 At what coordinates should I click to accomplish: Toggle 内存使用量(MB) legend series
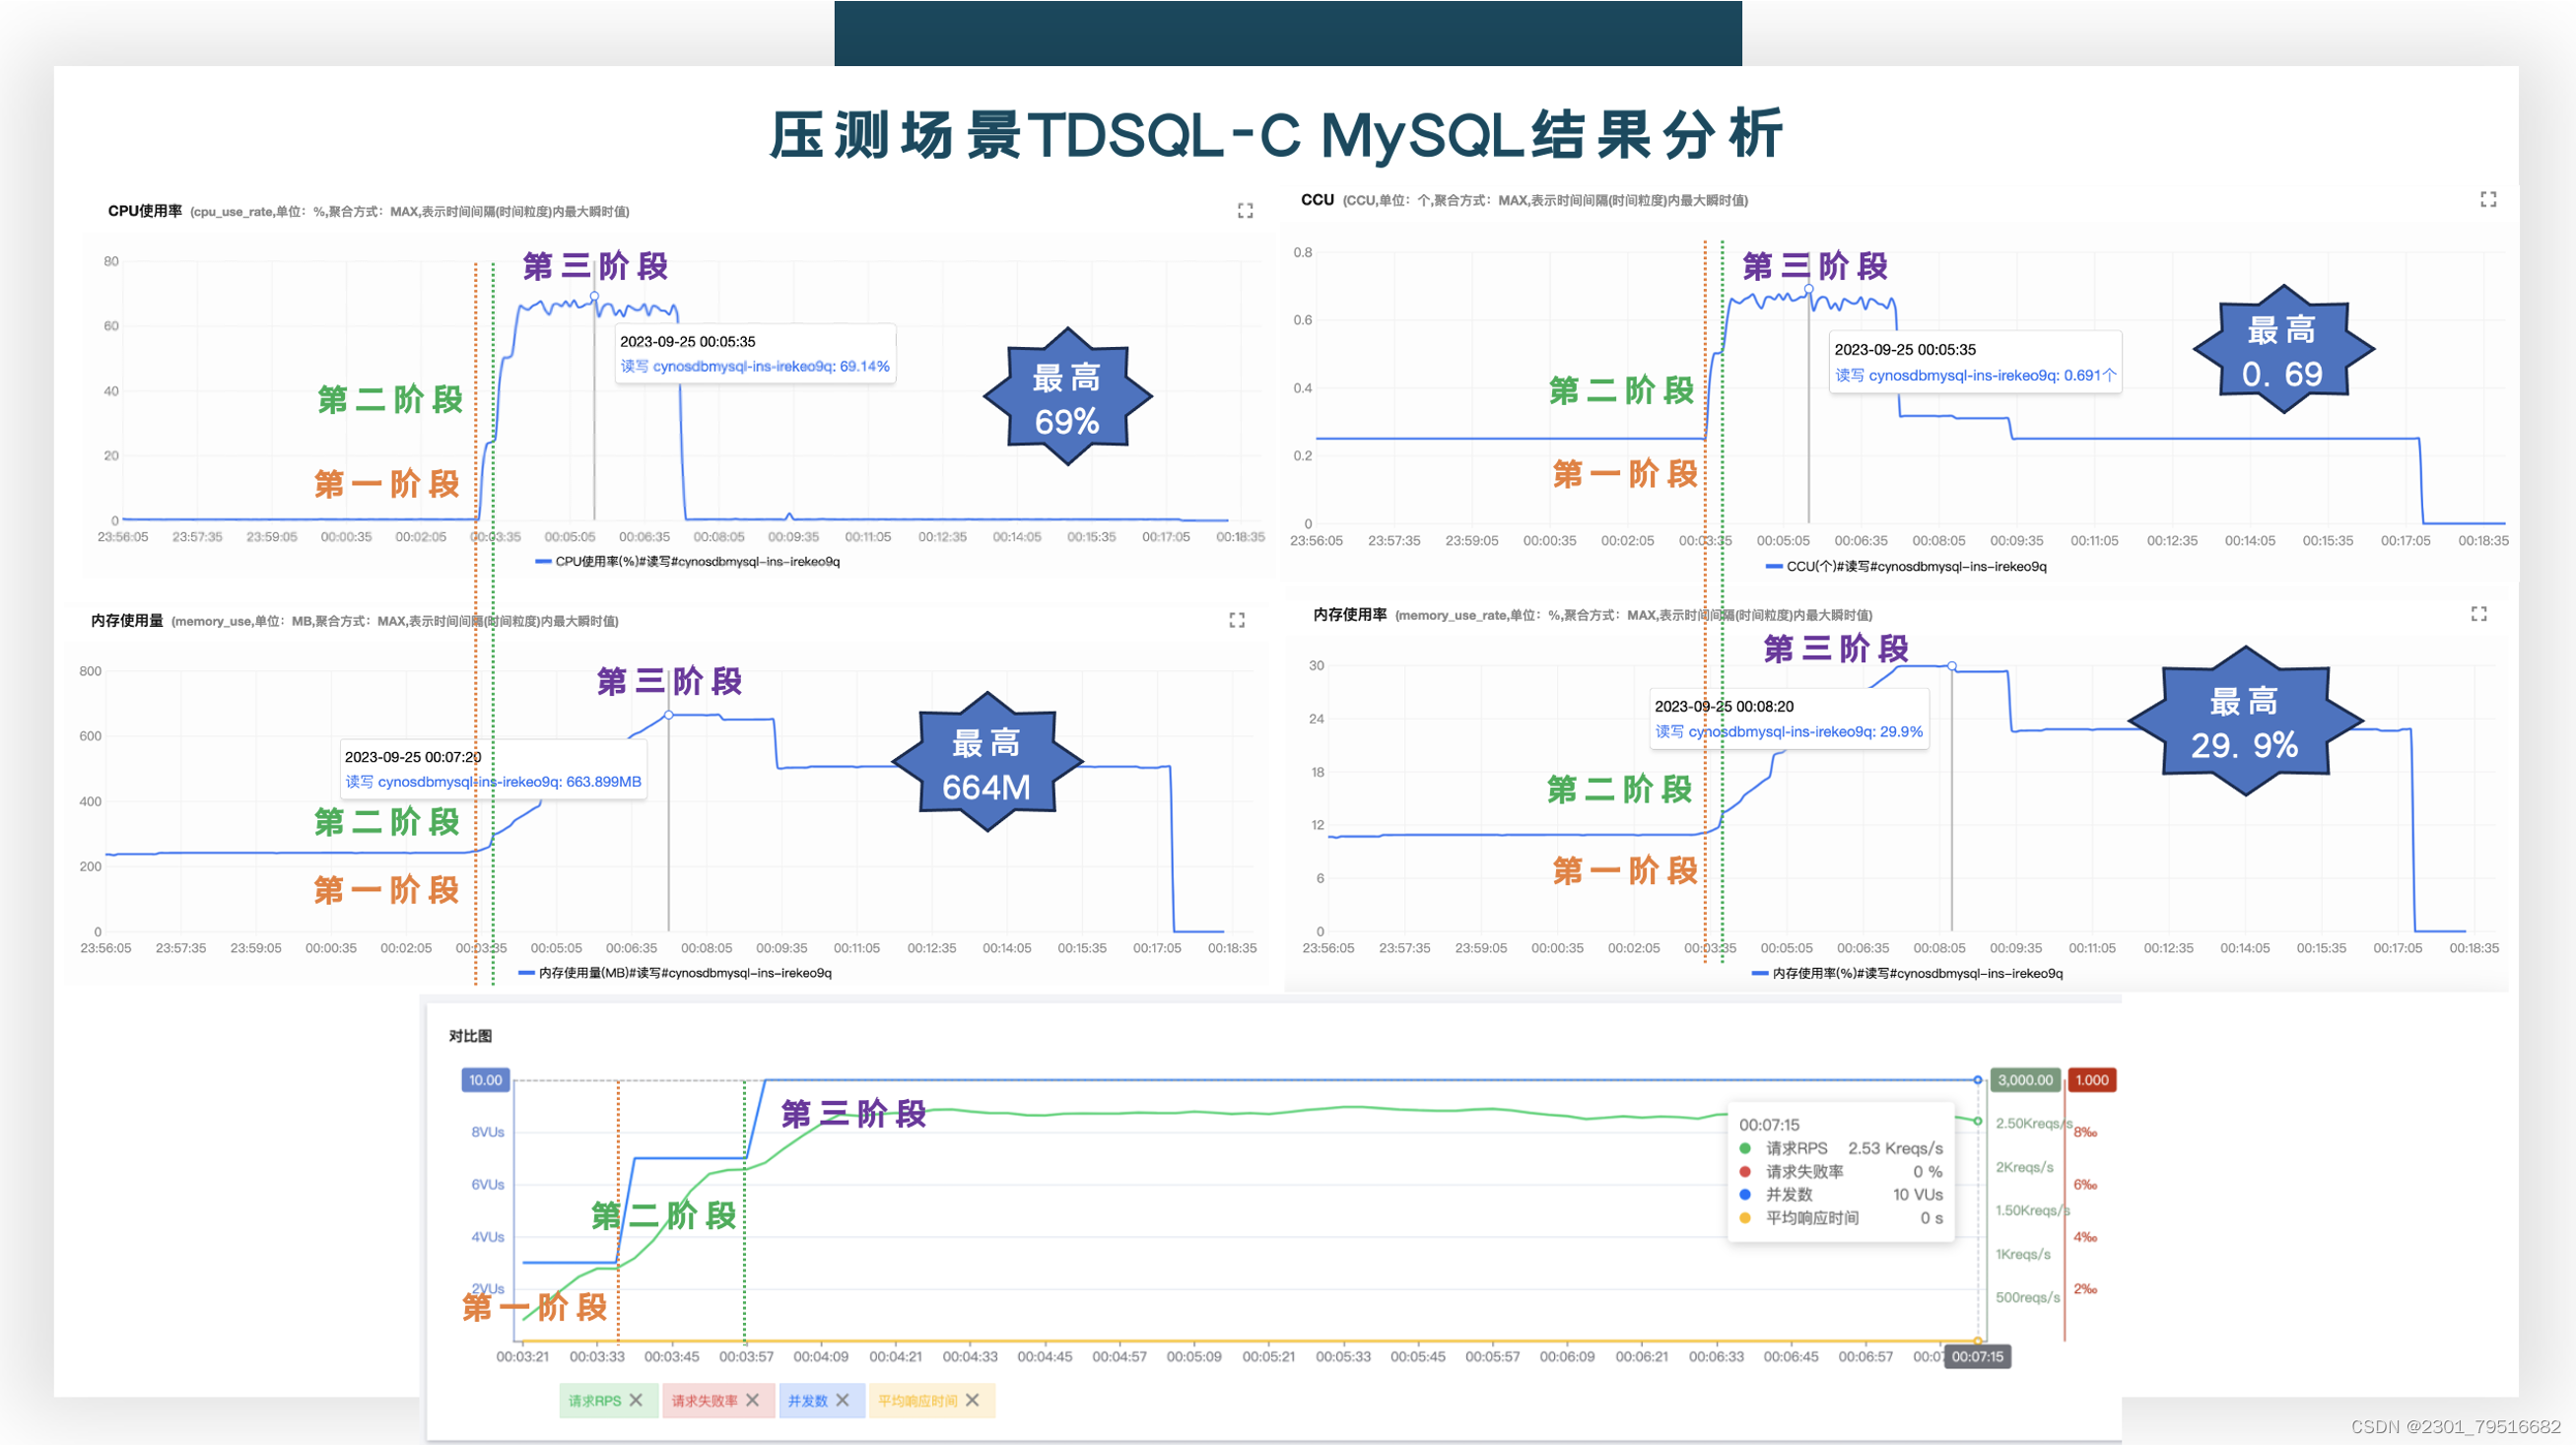pos(675,973)
